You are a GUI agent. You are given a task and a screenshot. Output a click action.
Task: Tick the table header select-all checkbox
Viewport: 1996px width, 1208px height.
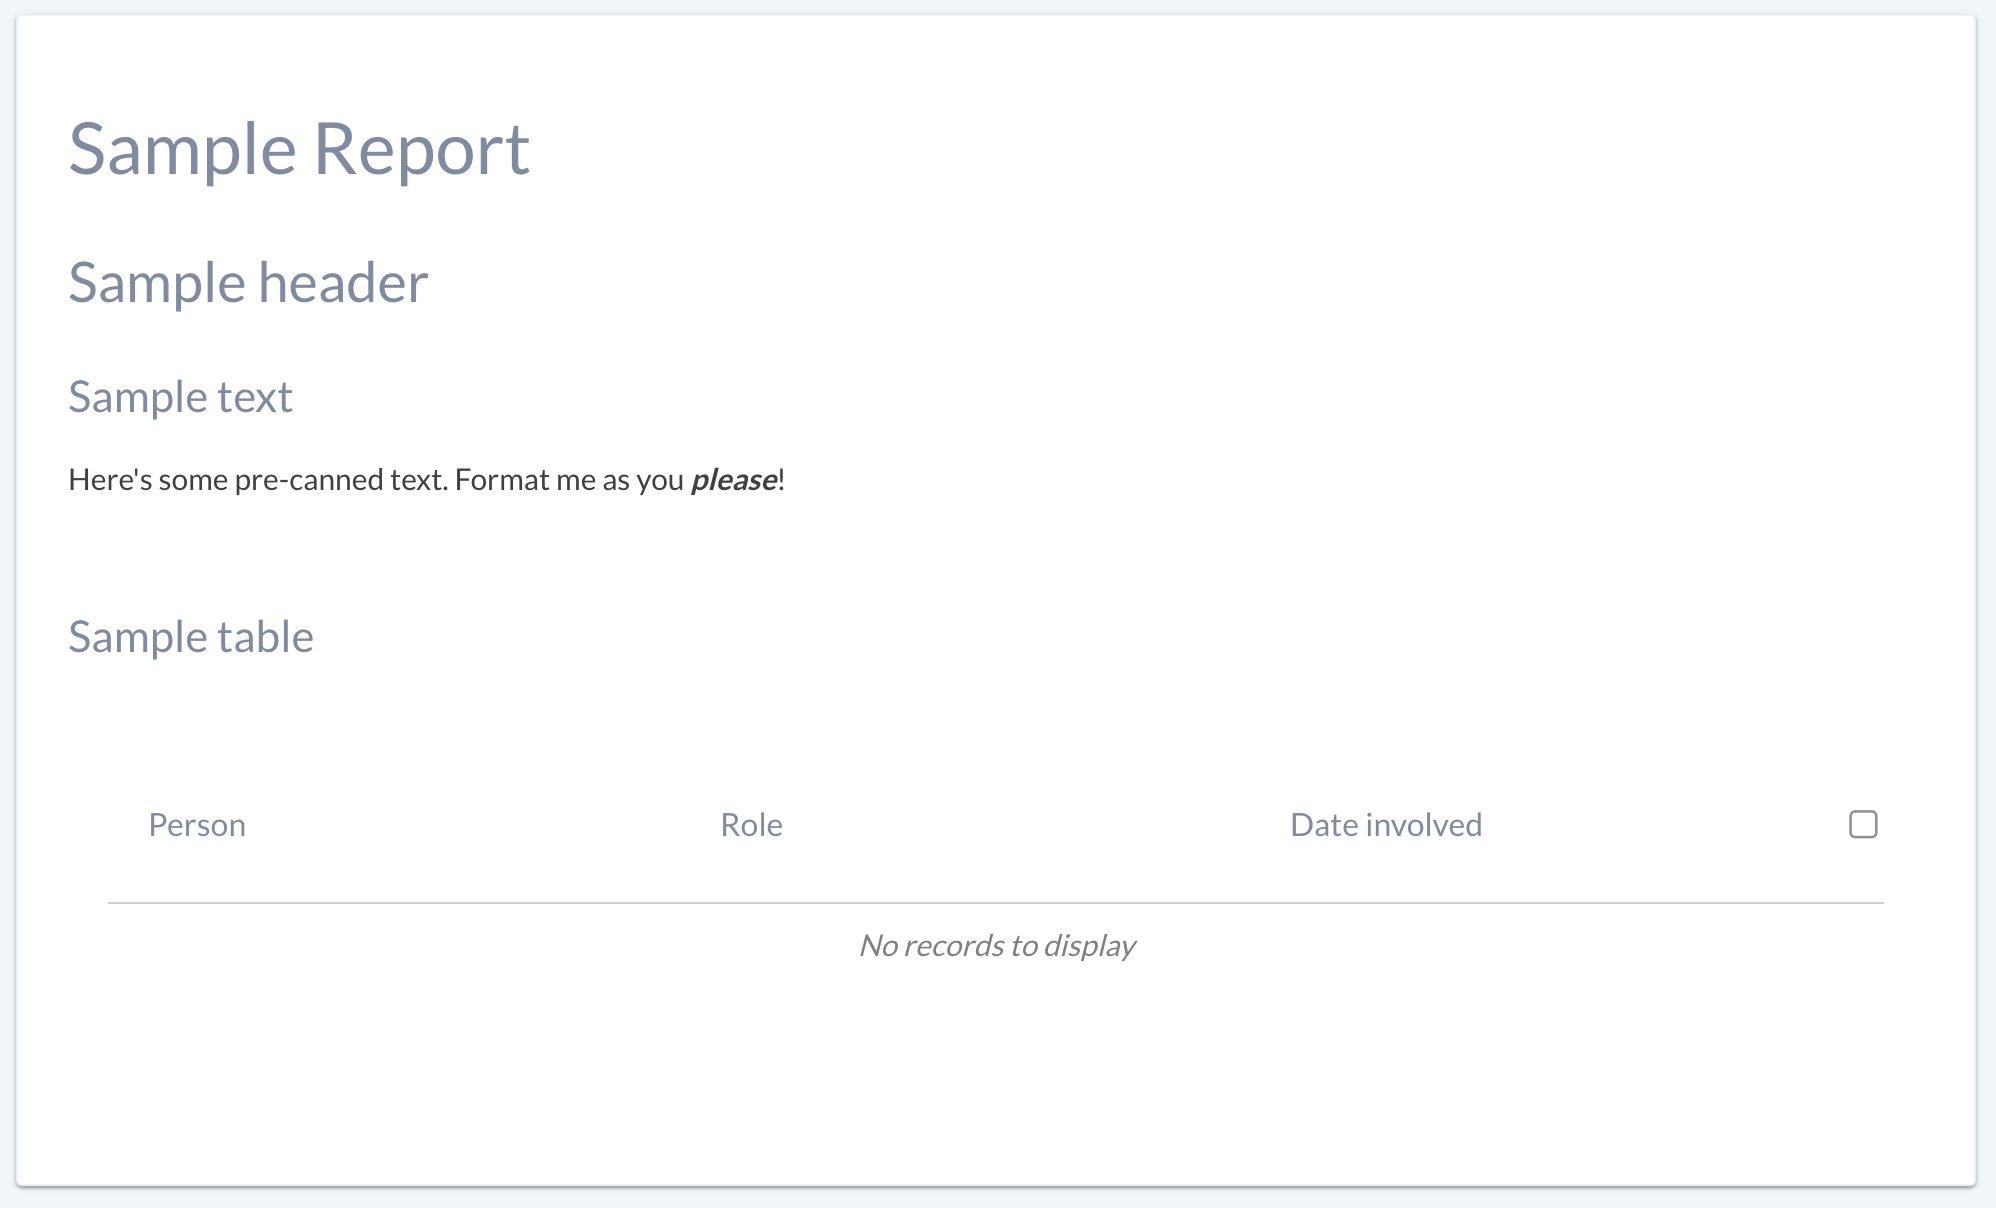point(1863,824)
